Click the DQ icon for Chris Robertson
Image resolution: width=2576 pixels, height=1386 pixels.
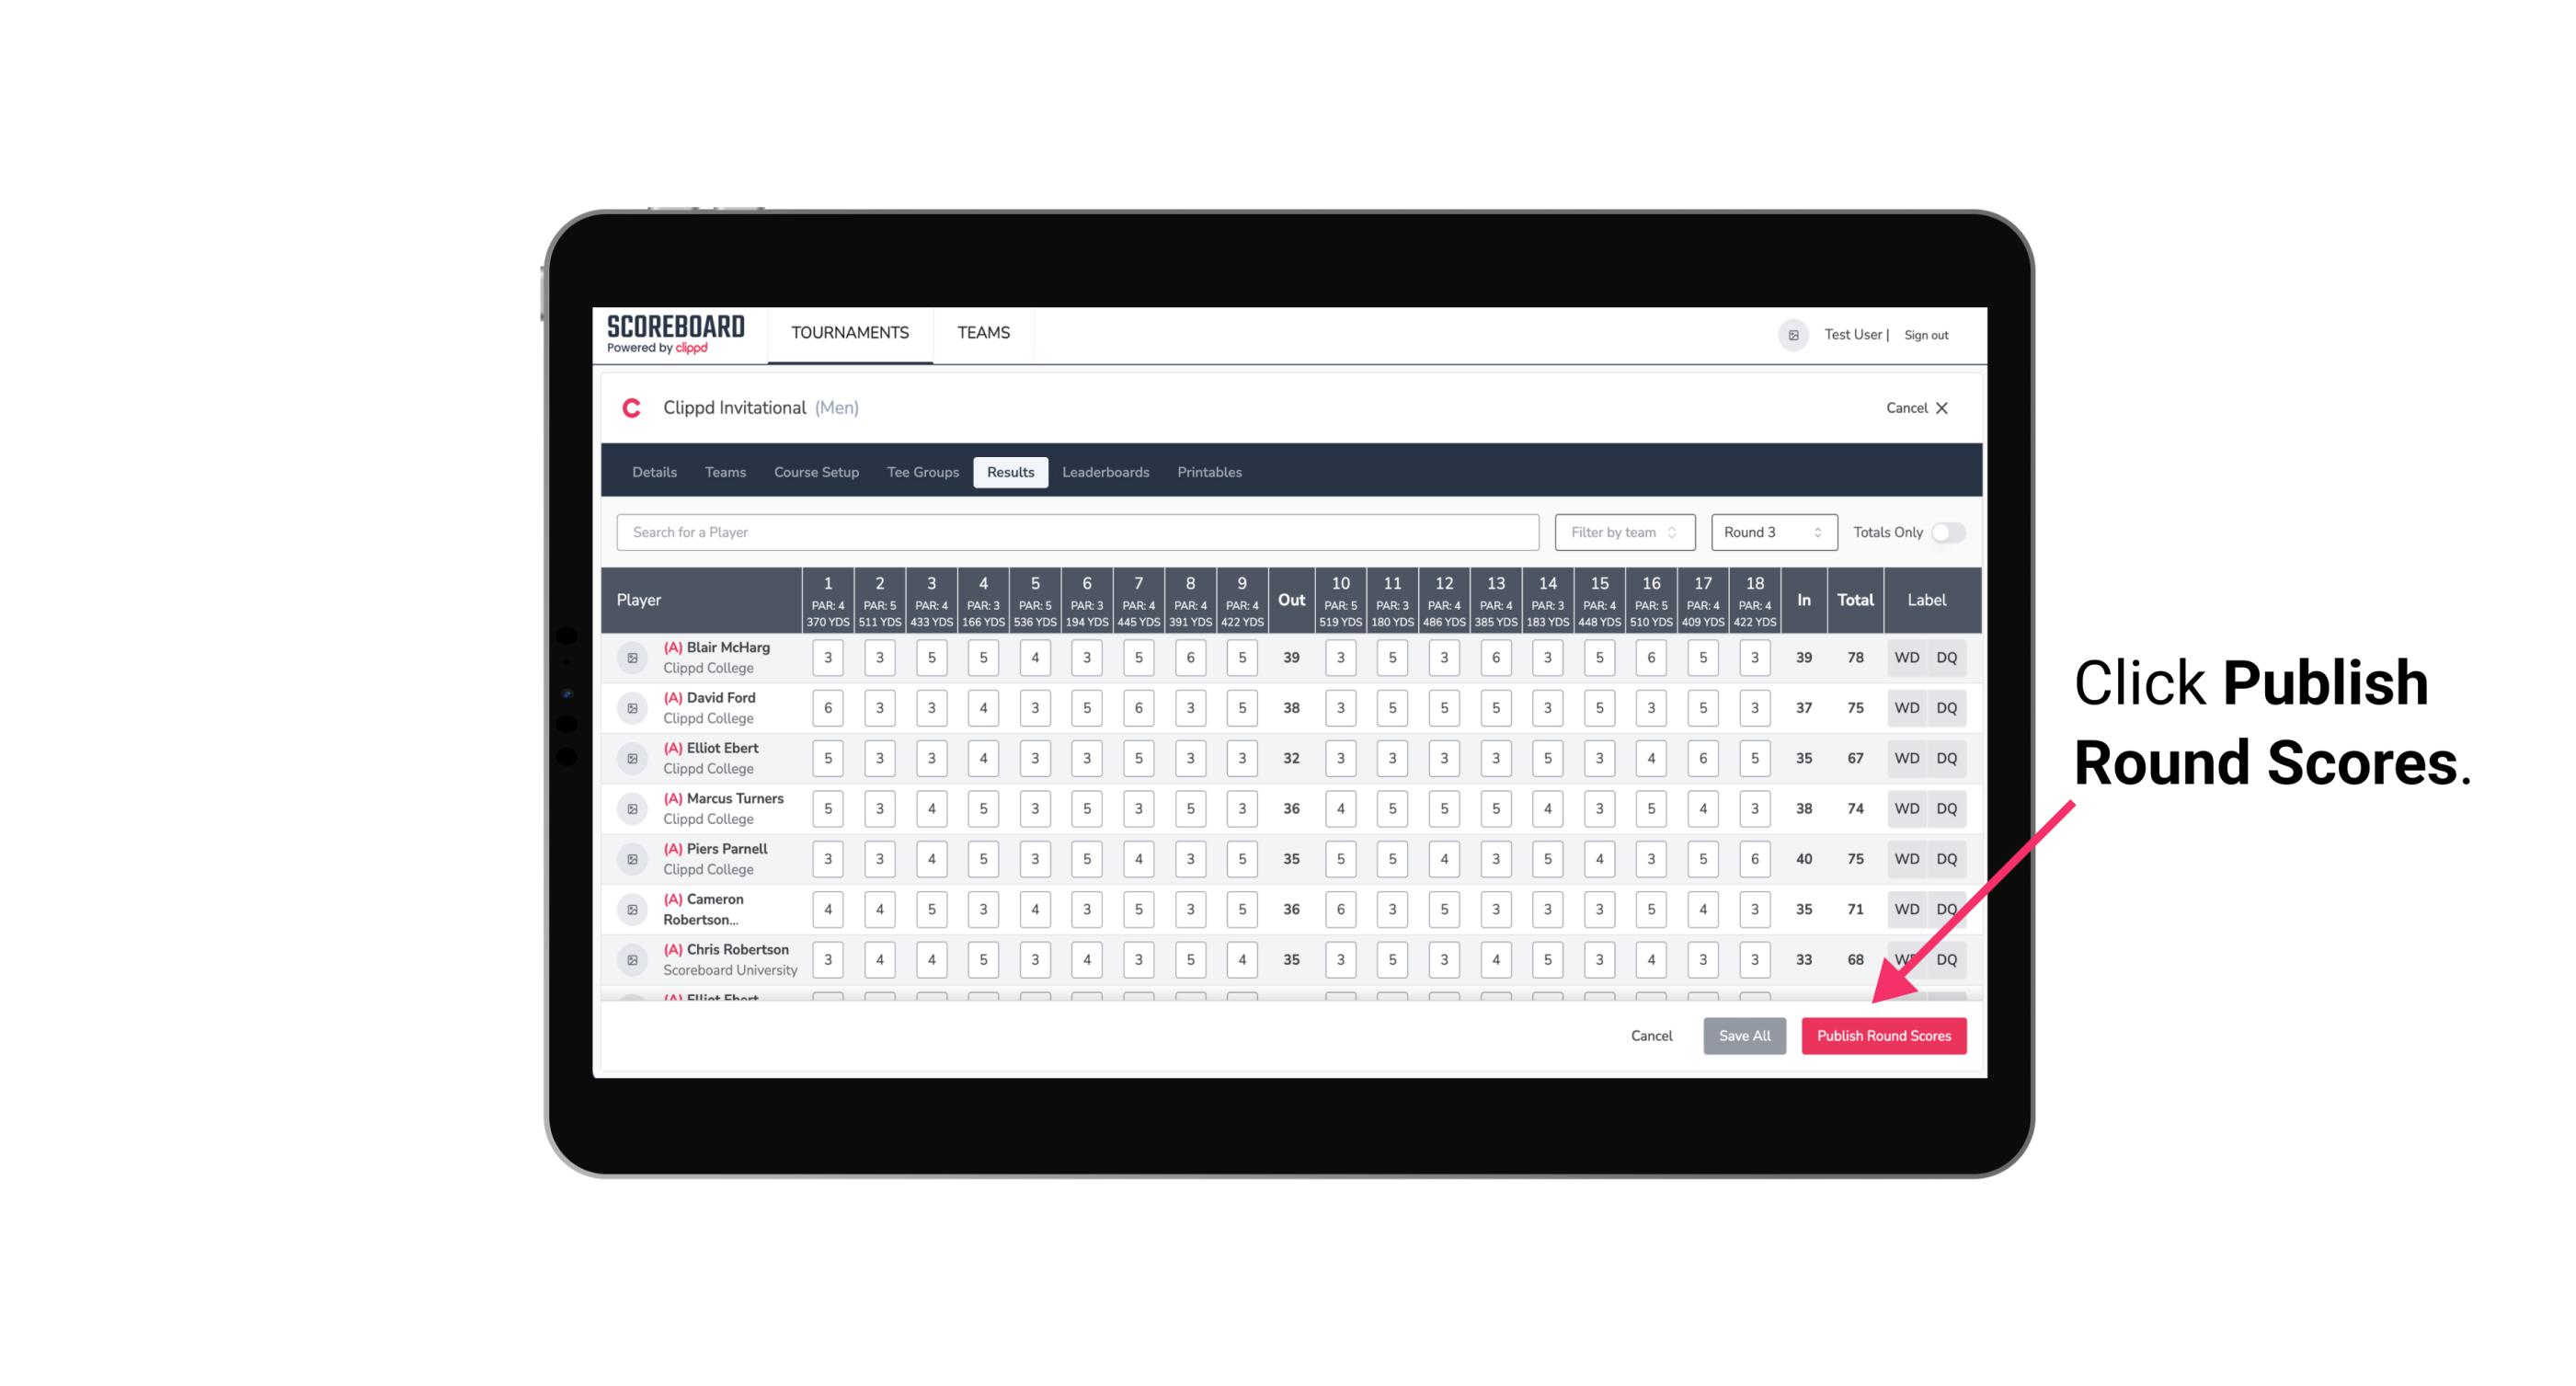pos(1947,959)
